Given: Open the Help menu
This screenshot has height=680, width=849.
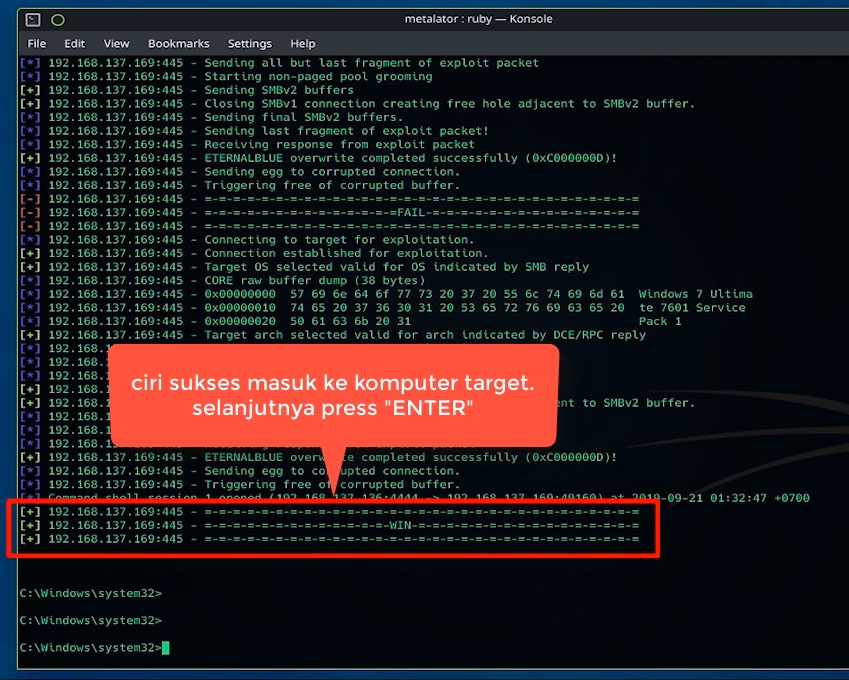Looking at the screenshot, I should click(x=303, y=44).
